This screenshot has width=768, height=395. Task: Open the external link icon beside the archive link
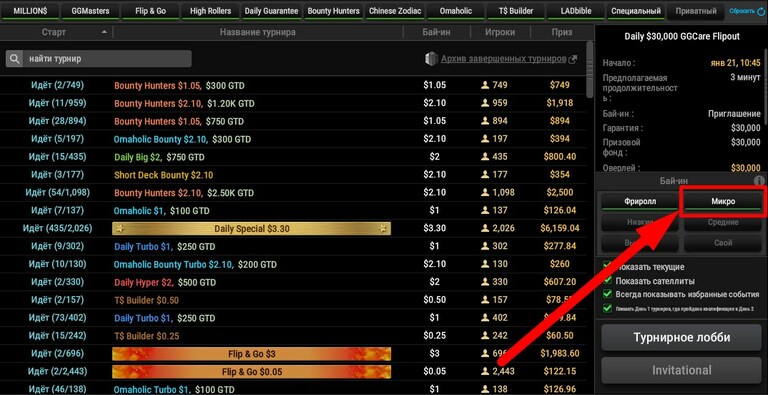(x=573, y=59)
